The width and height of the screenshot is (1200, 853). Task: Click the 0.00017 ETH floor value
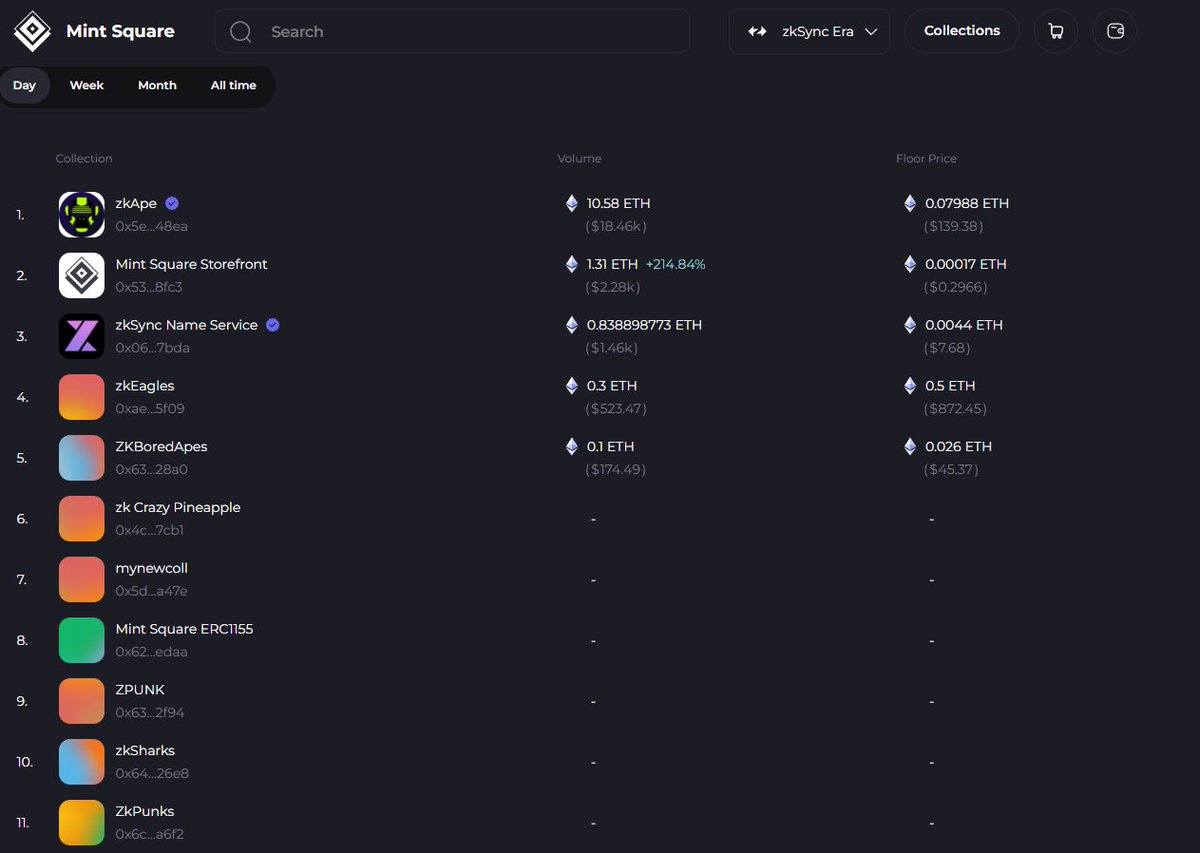point(966,264)
